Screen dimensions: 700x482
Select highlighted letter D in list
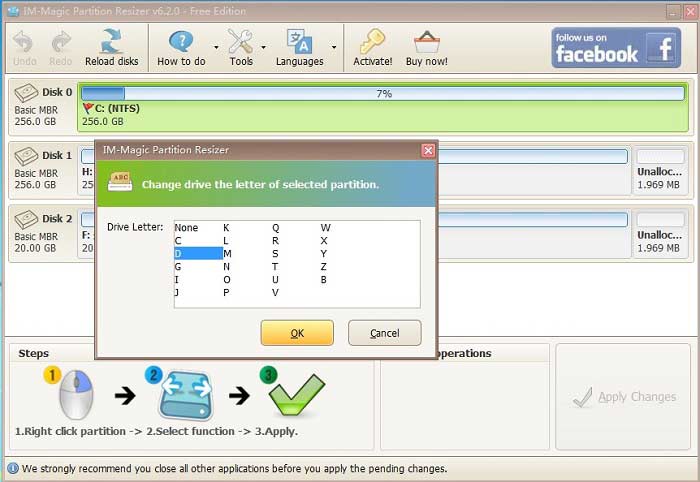pos(198,253)
